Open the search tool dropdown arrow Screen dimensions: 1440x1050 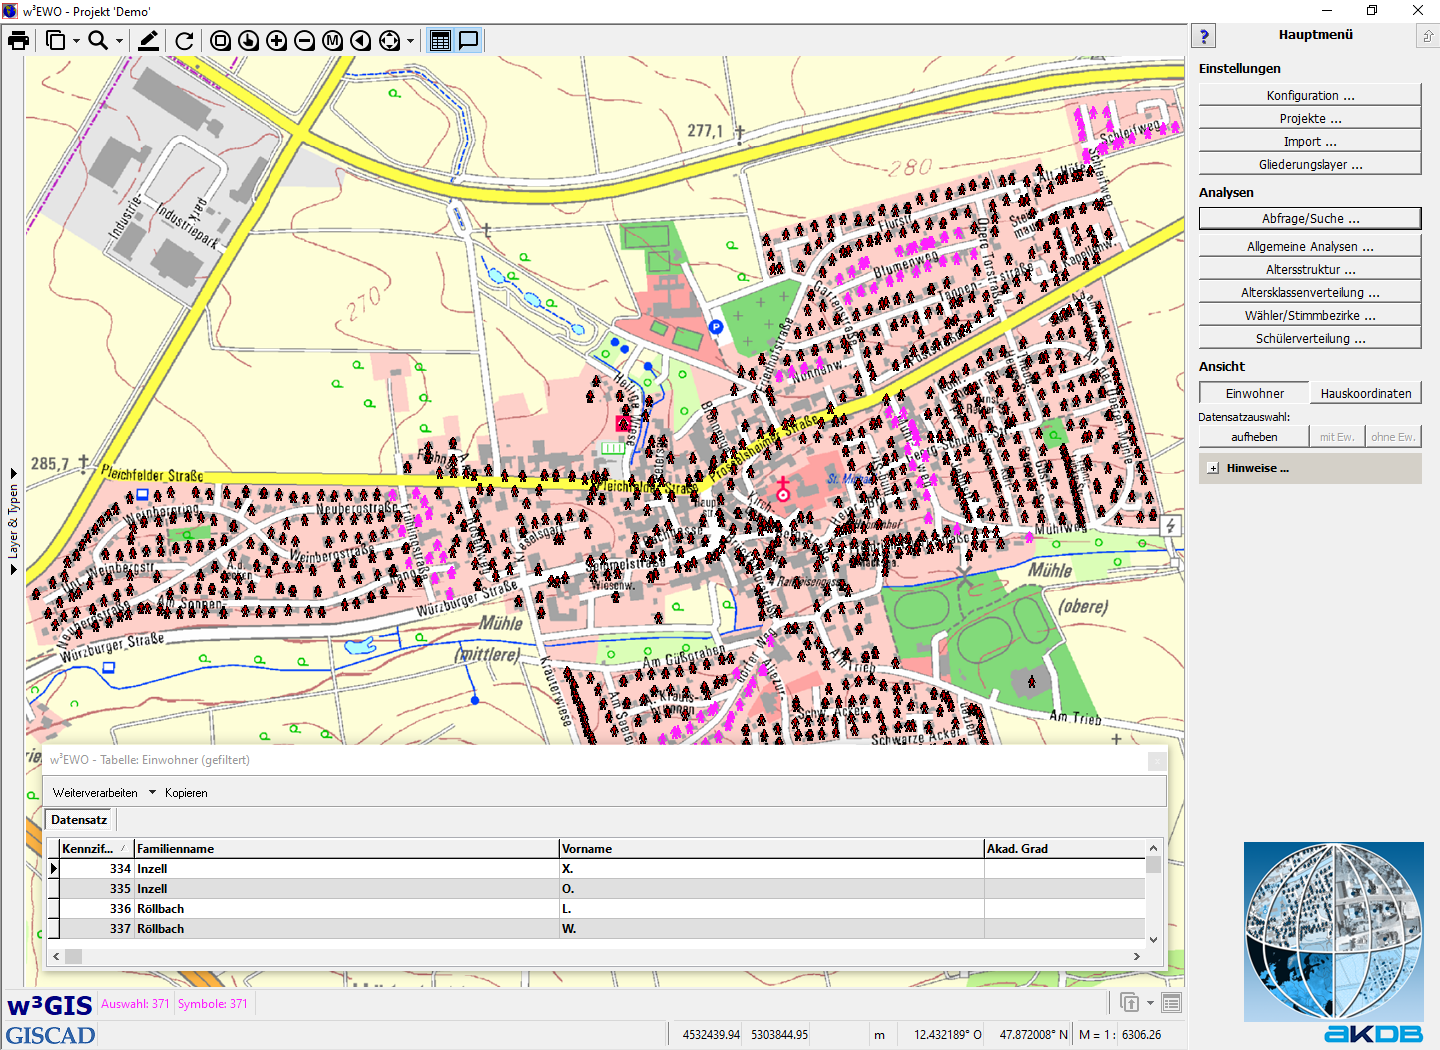[119, 41]
